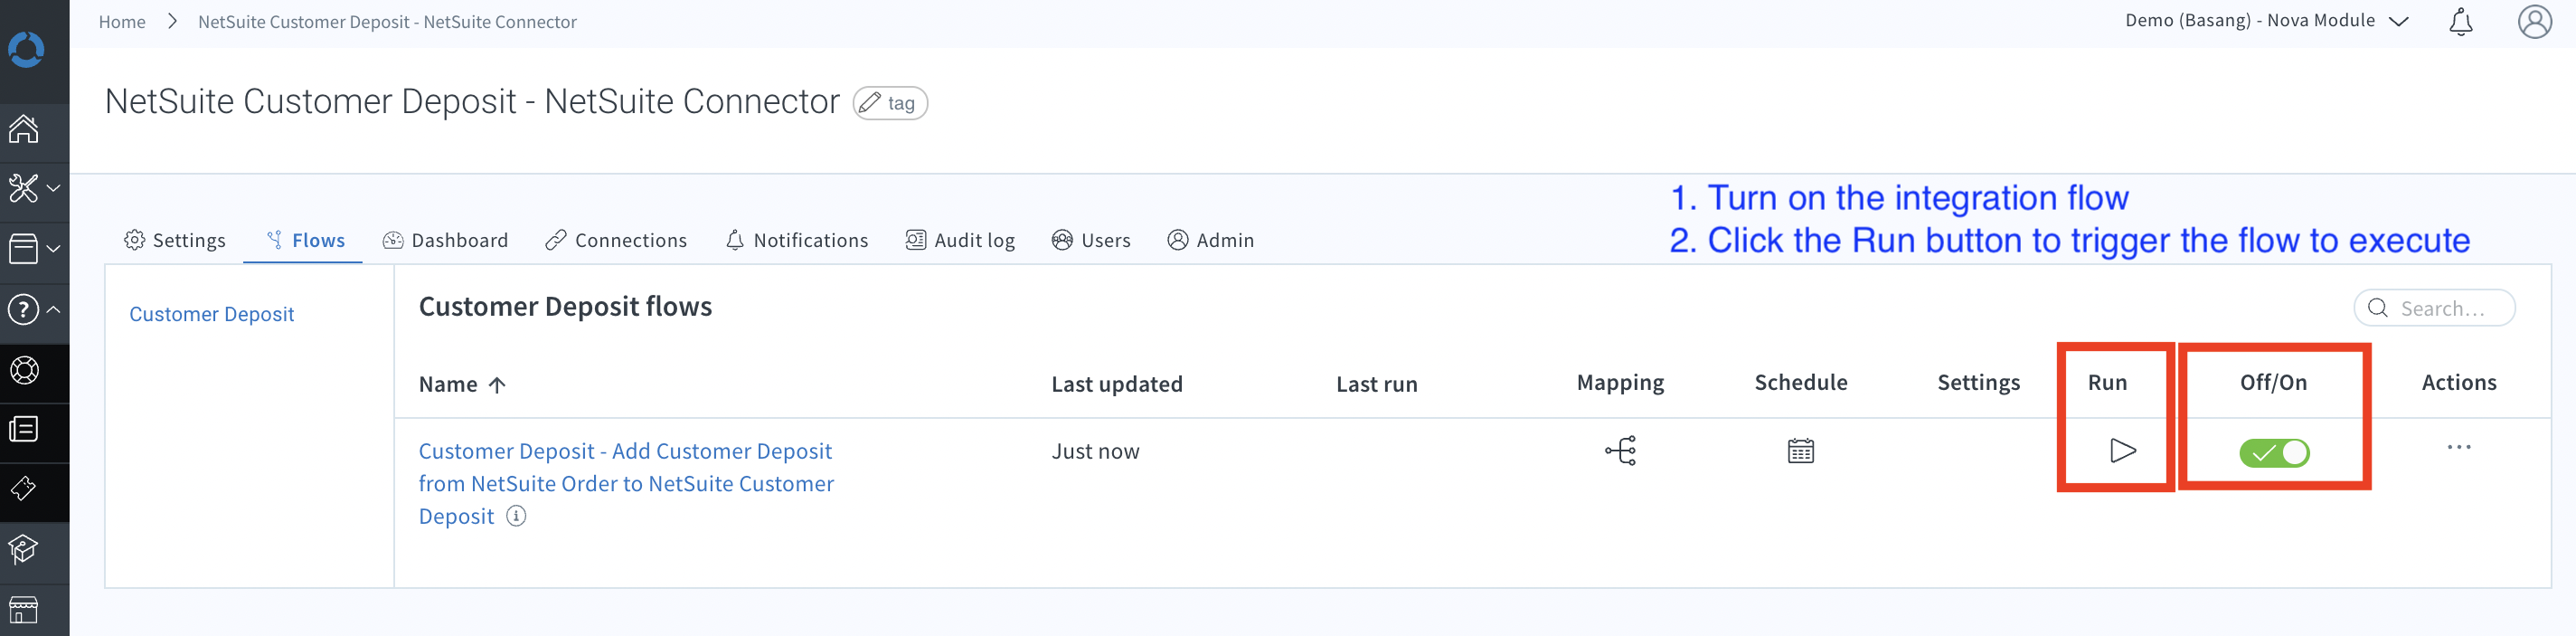The height and width of the screenshot is (636, 2576).
Task: Toggle the Customer Deposit flow off
Action: click(2274, 453)
